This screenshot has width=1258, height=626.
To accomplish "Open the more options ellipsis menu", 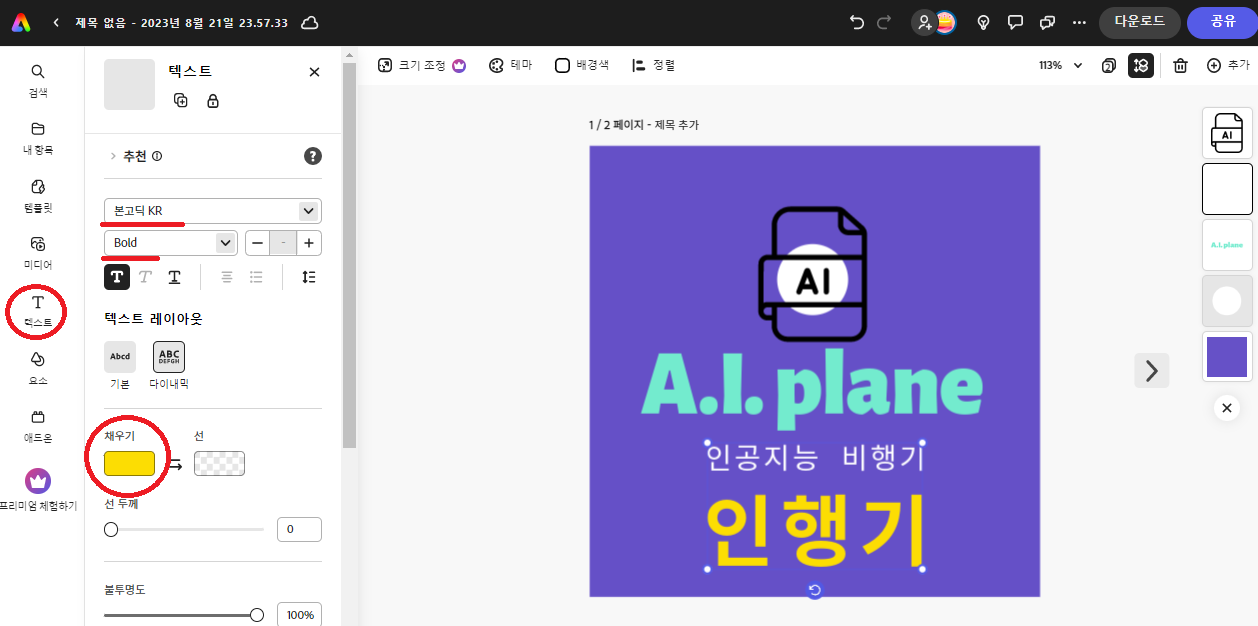I will [x=1079, y=22].
